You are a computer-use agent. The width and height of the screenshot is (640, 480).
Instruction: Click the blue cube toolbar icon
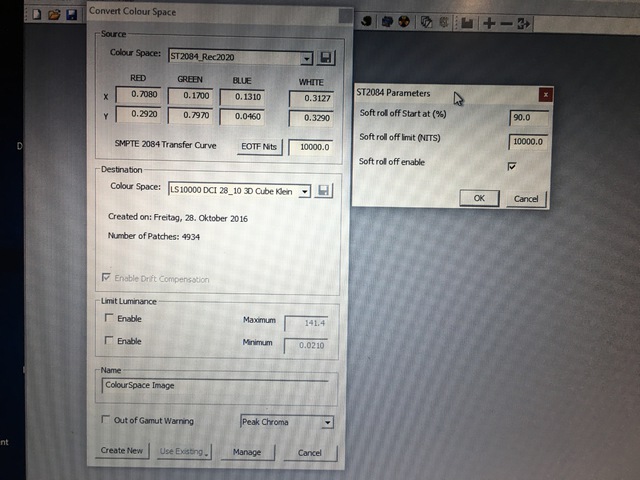point(387,21)
